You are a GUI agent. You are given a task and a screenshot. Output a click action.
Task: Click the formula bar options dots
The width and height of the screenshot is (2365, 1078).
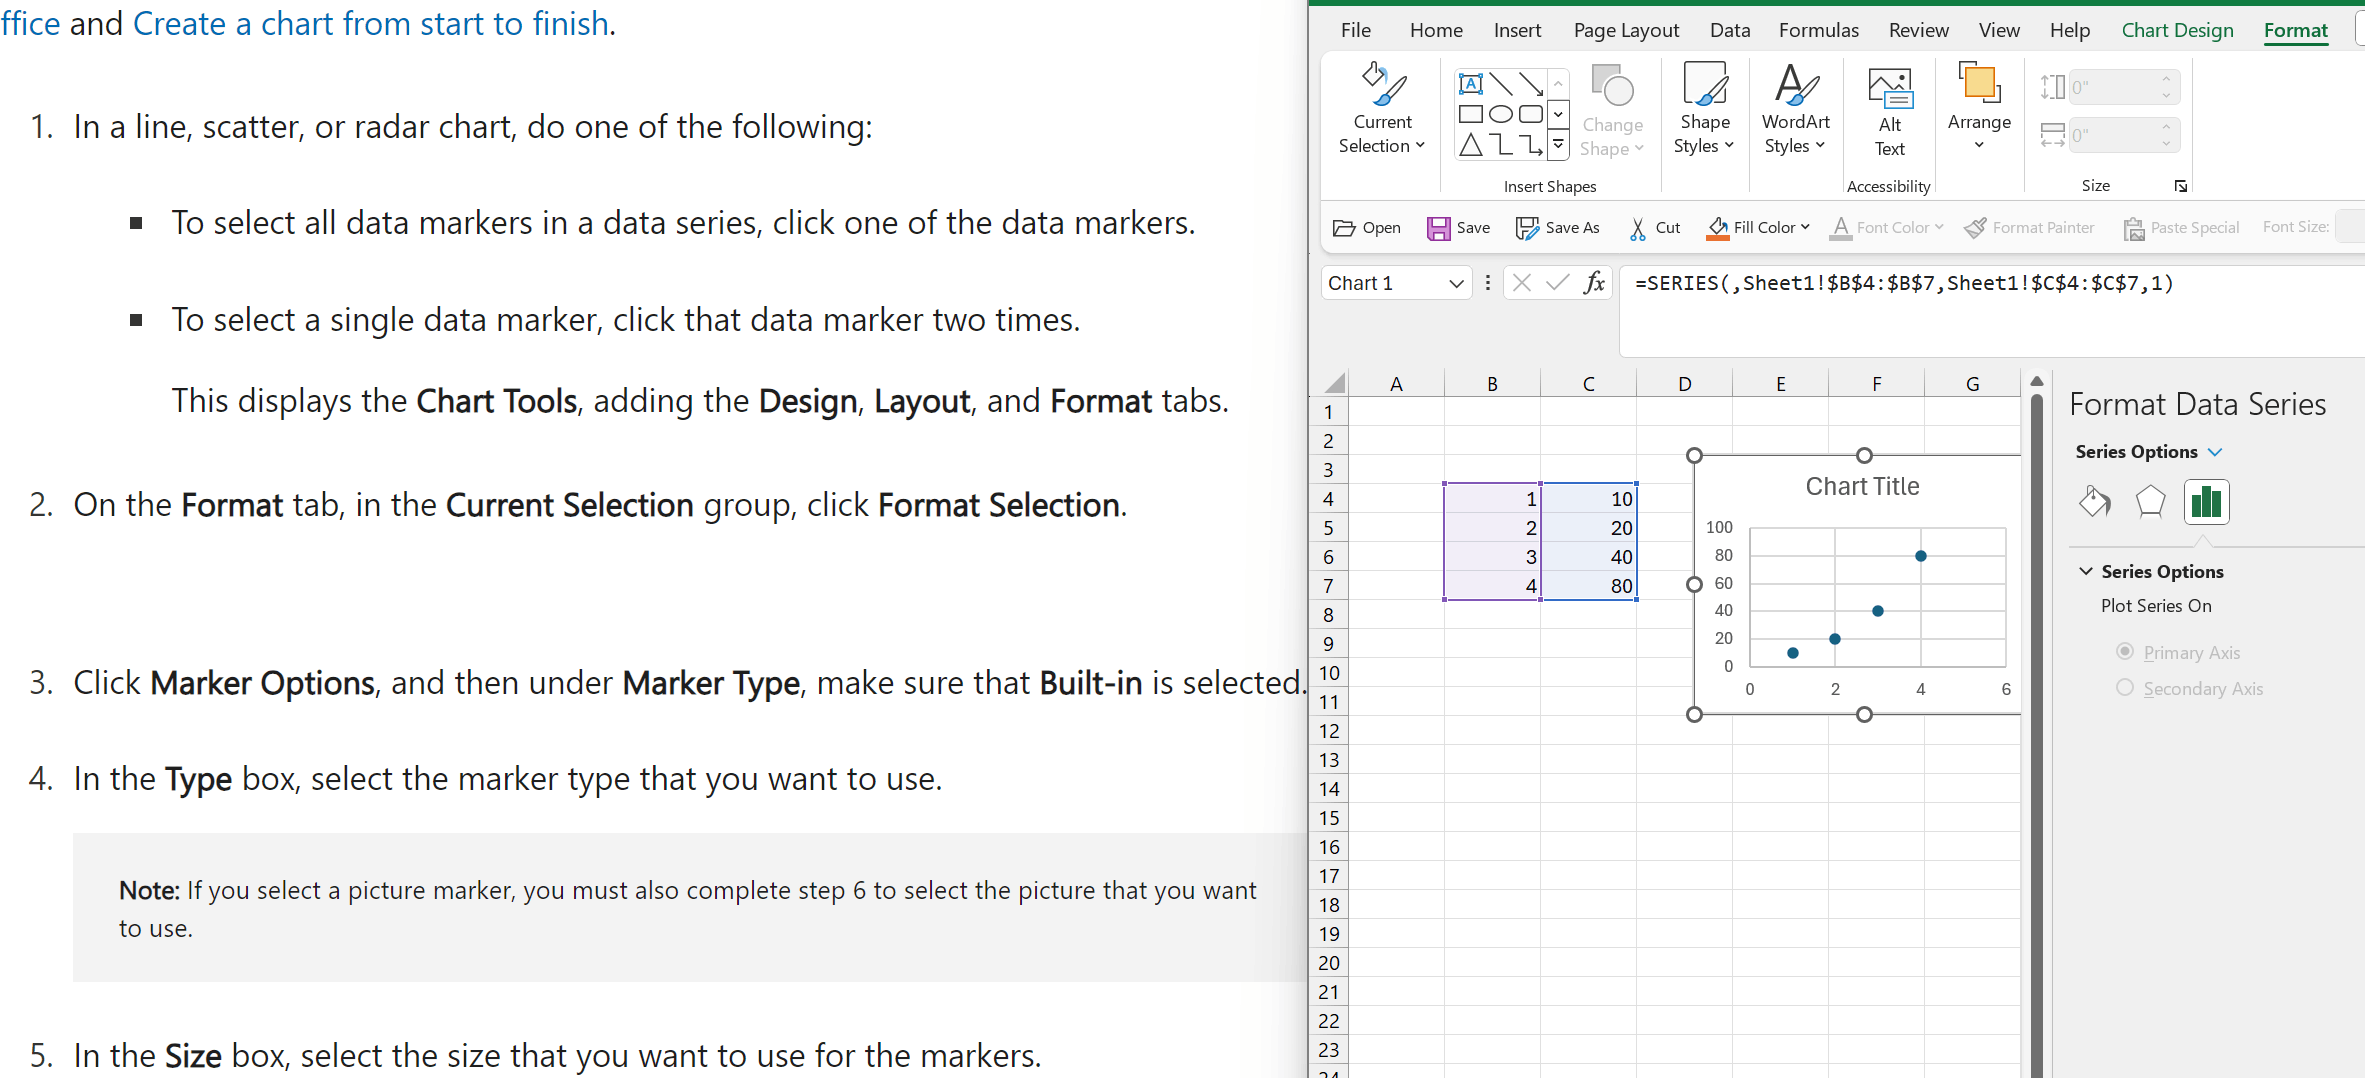[x=1488, y=283]
